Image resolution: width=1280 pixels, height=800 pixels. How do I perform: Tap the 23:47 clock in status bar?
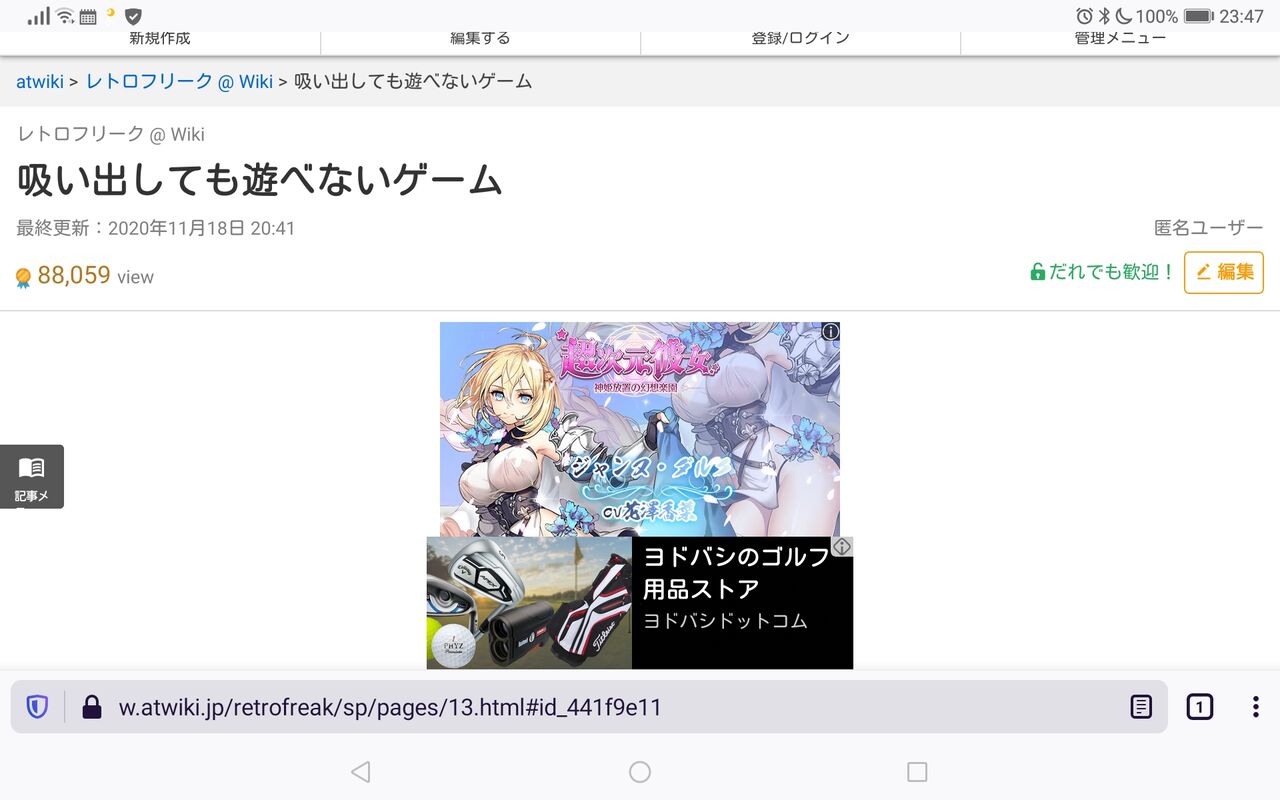click(x=1241, y=16)
